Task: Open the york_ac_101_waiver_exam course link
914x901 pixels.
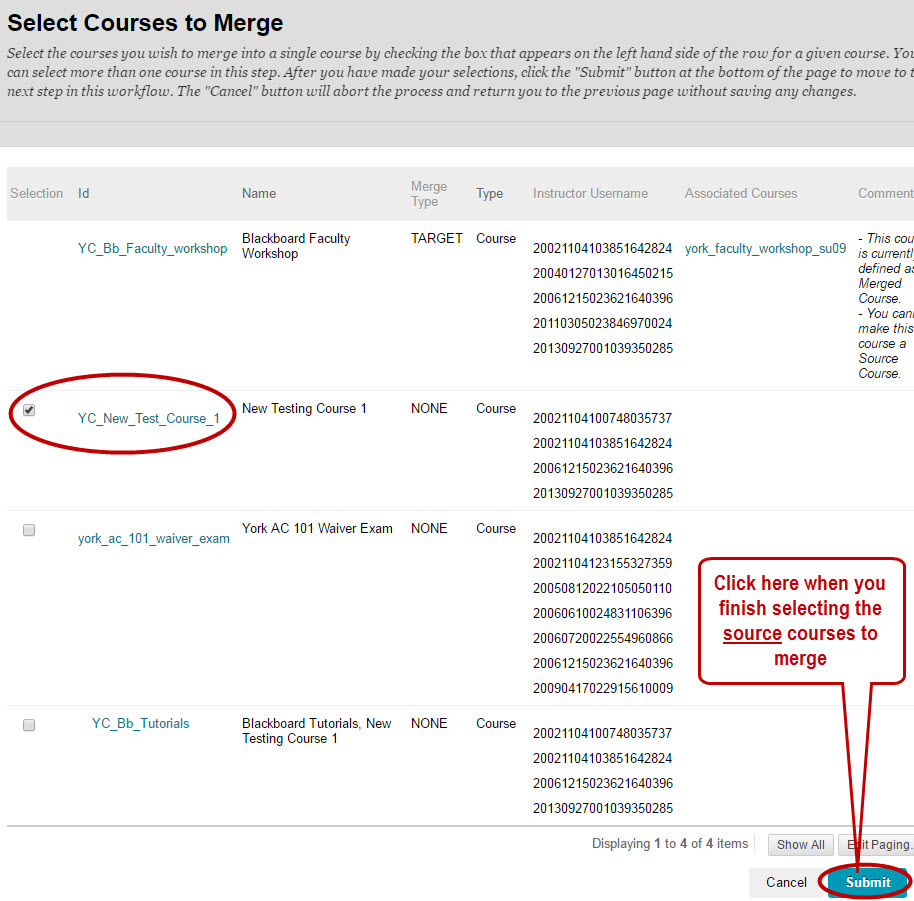Action: coord(154,538)
